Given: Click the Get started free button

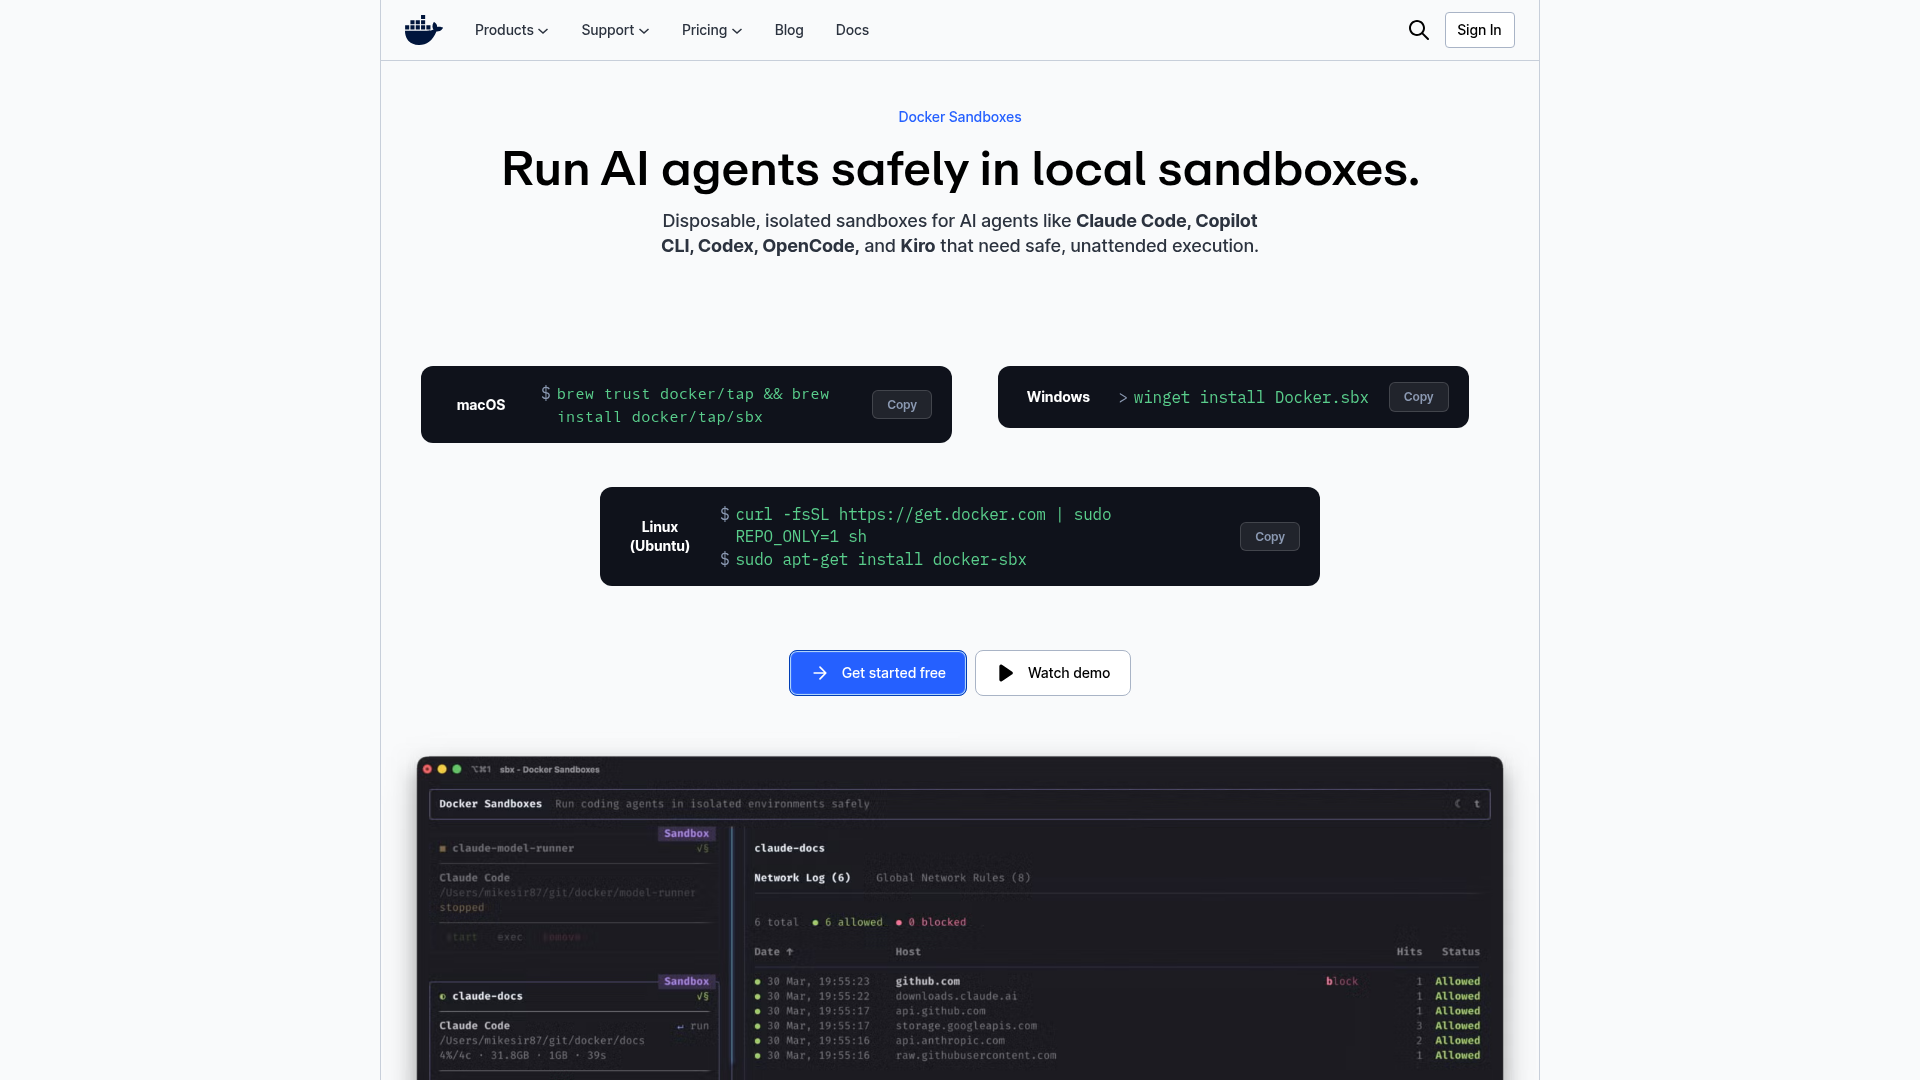Looking at the screenshot, I should pos(878,673).
